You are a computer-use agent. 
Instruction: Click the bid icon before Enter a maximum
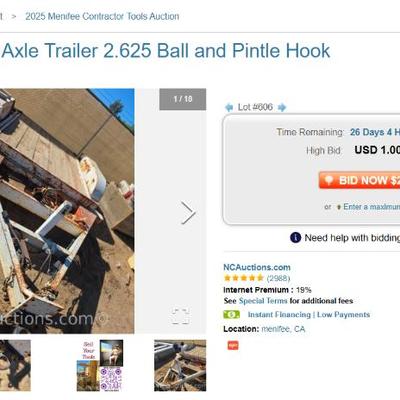click(339, 207)
